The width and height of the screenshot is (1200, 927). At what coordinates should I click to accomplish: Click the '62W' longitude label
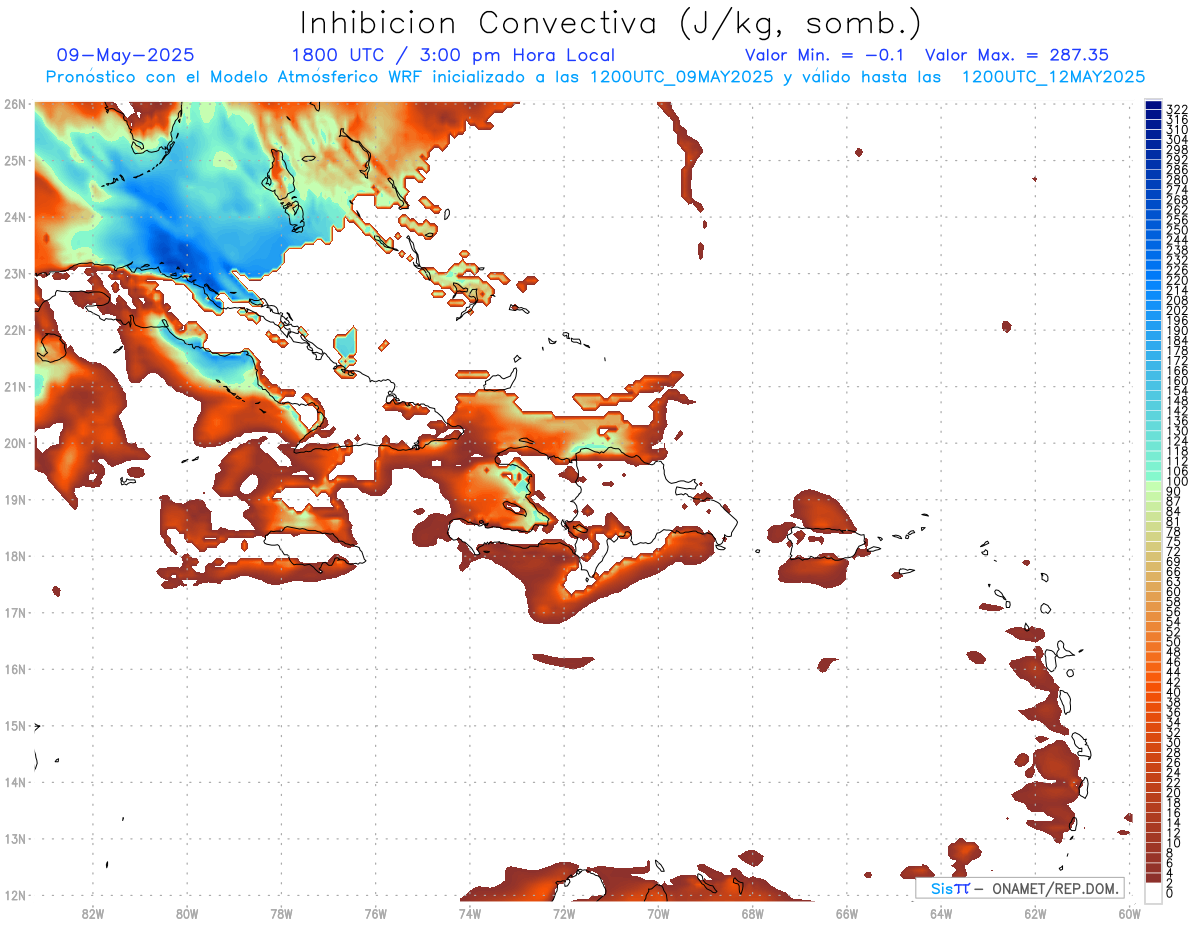[1035, 913]
